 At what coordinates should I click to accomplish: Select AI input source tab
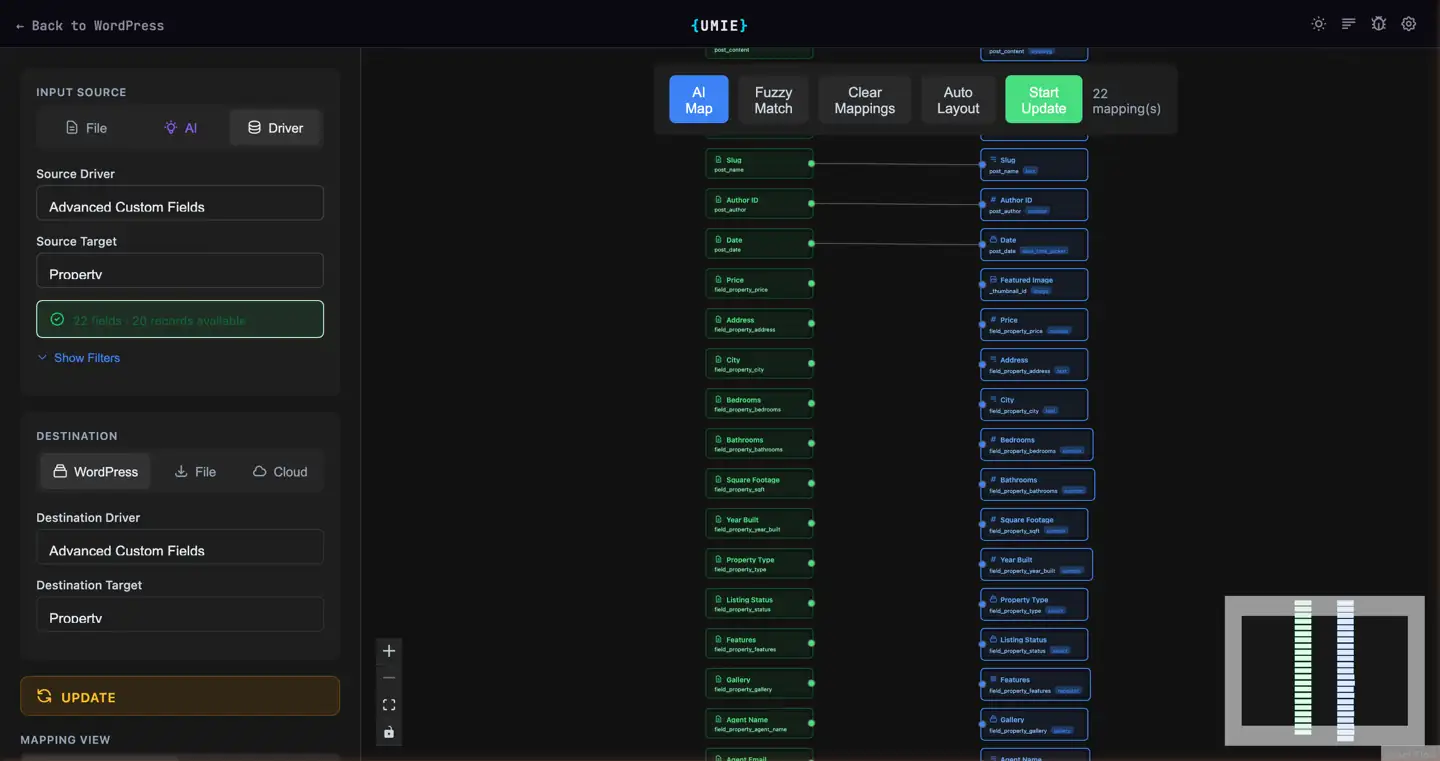click(180, 128)
